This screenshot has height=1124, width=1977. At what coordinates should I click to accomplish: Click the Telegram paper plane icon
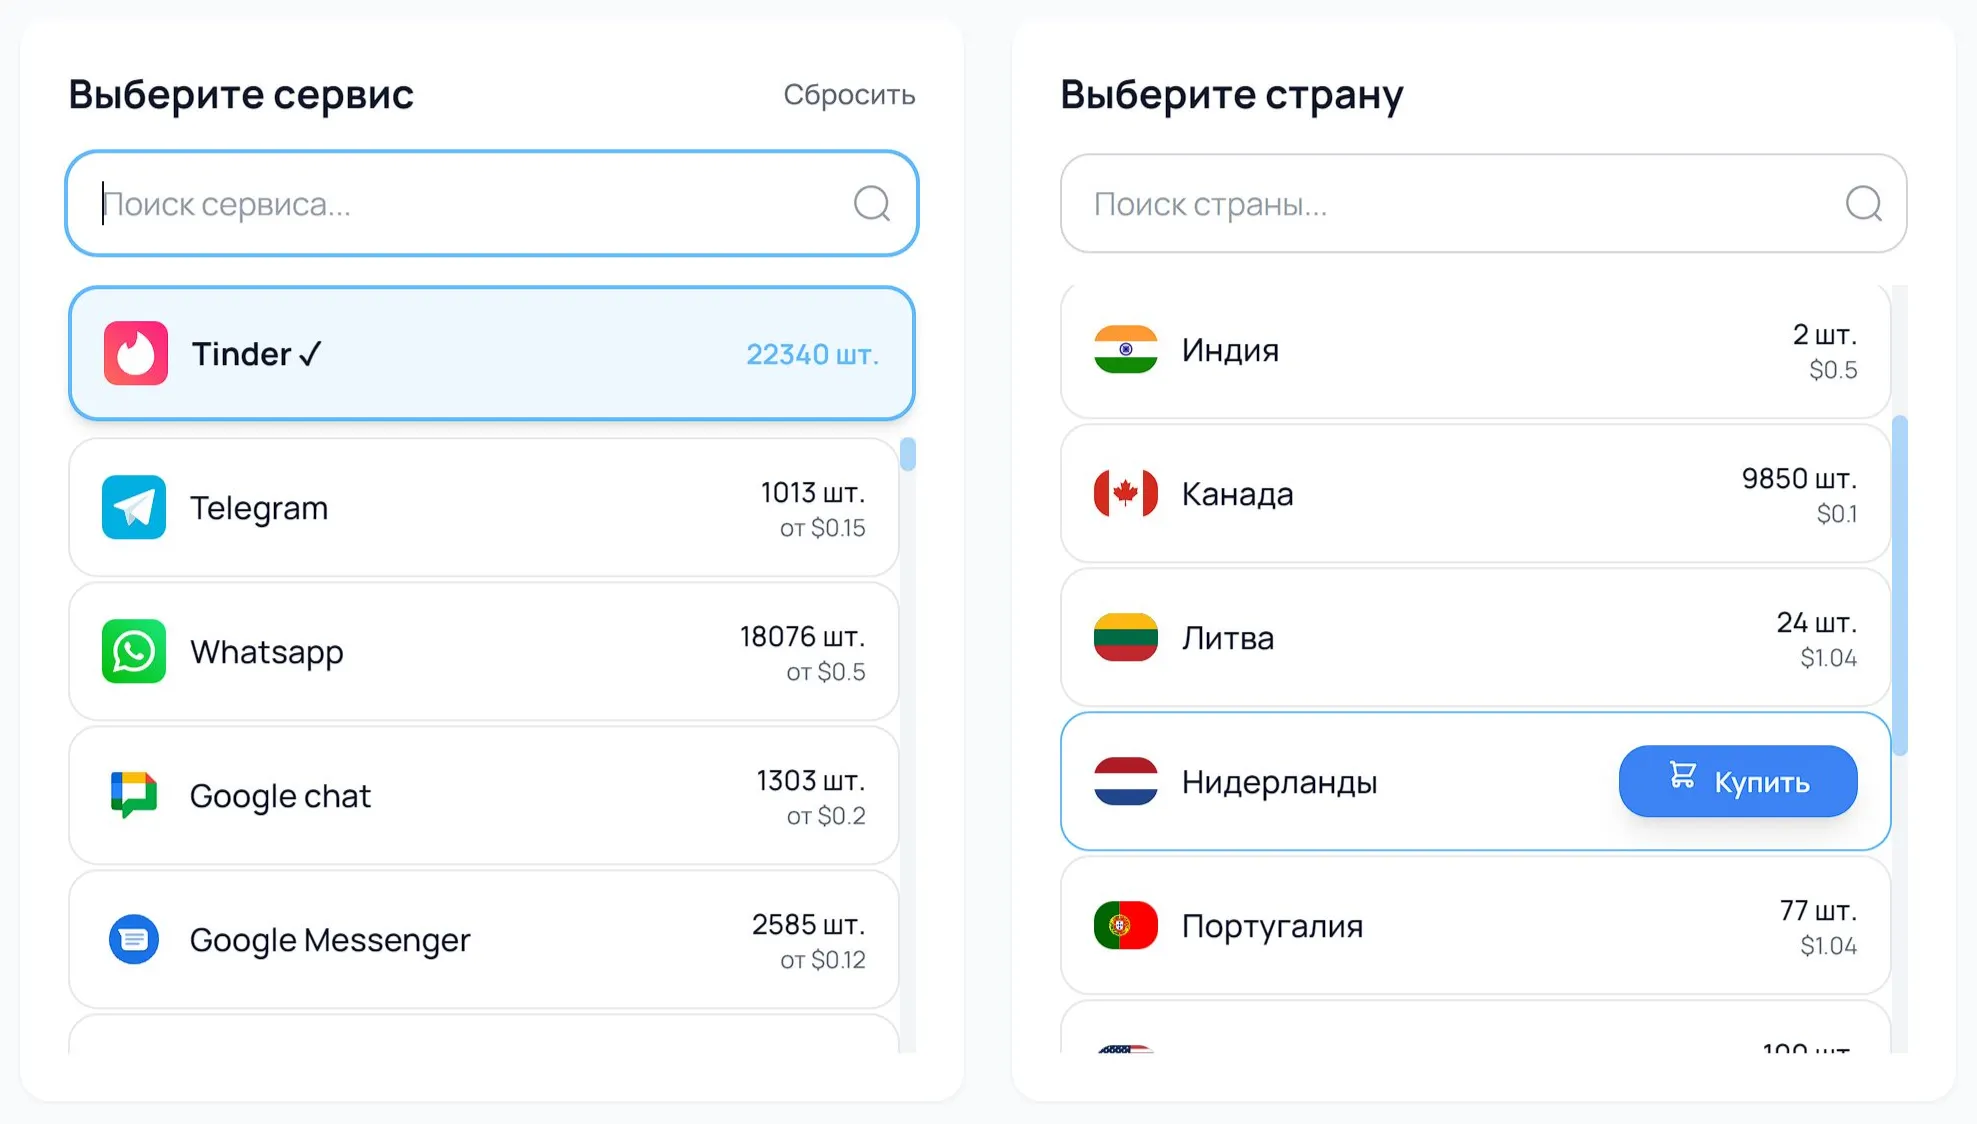(x=134, y=507)
